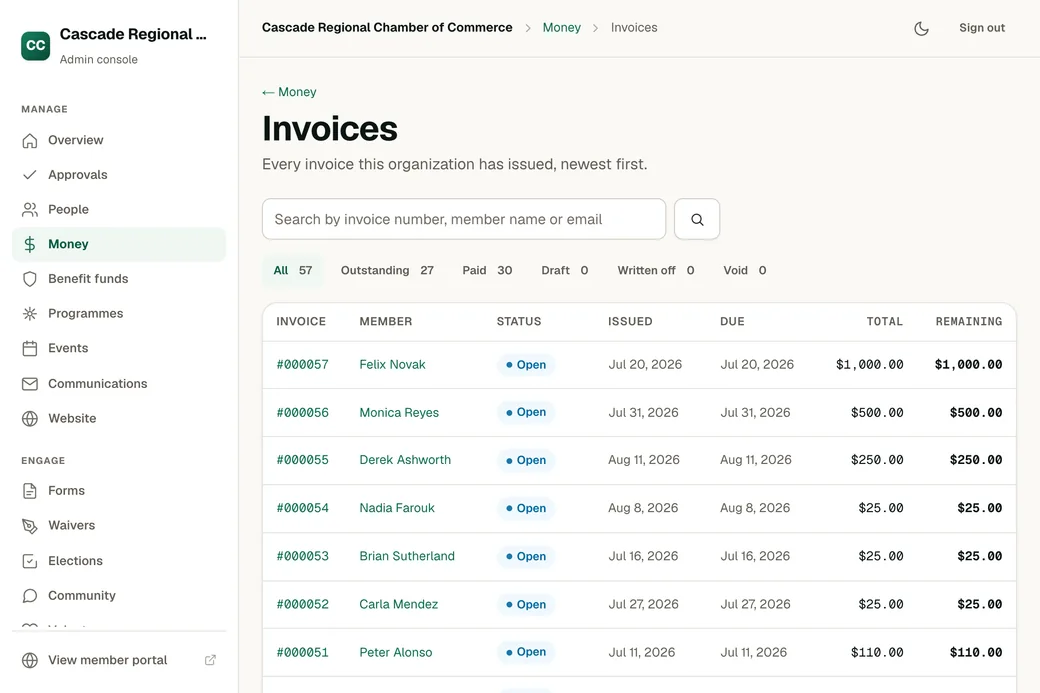Click the Money dollar sign icon

30,244
